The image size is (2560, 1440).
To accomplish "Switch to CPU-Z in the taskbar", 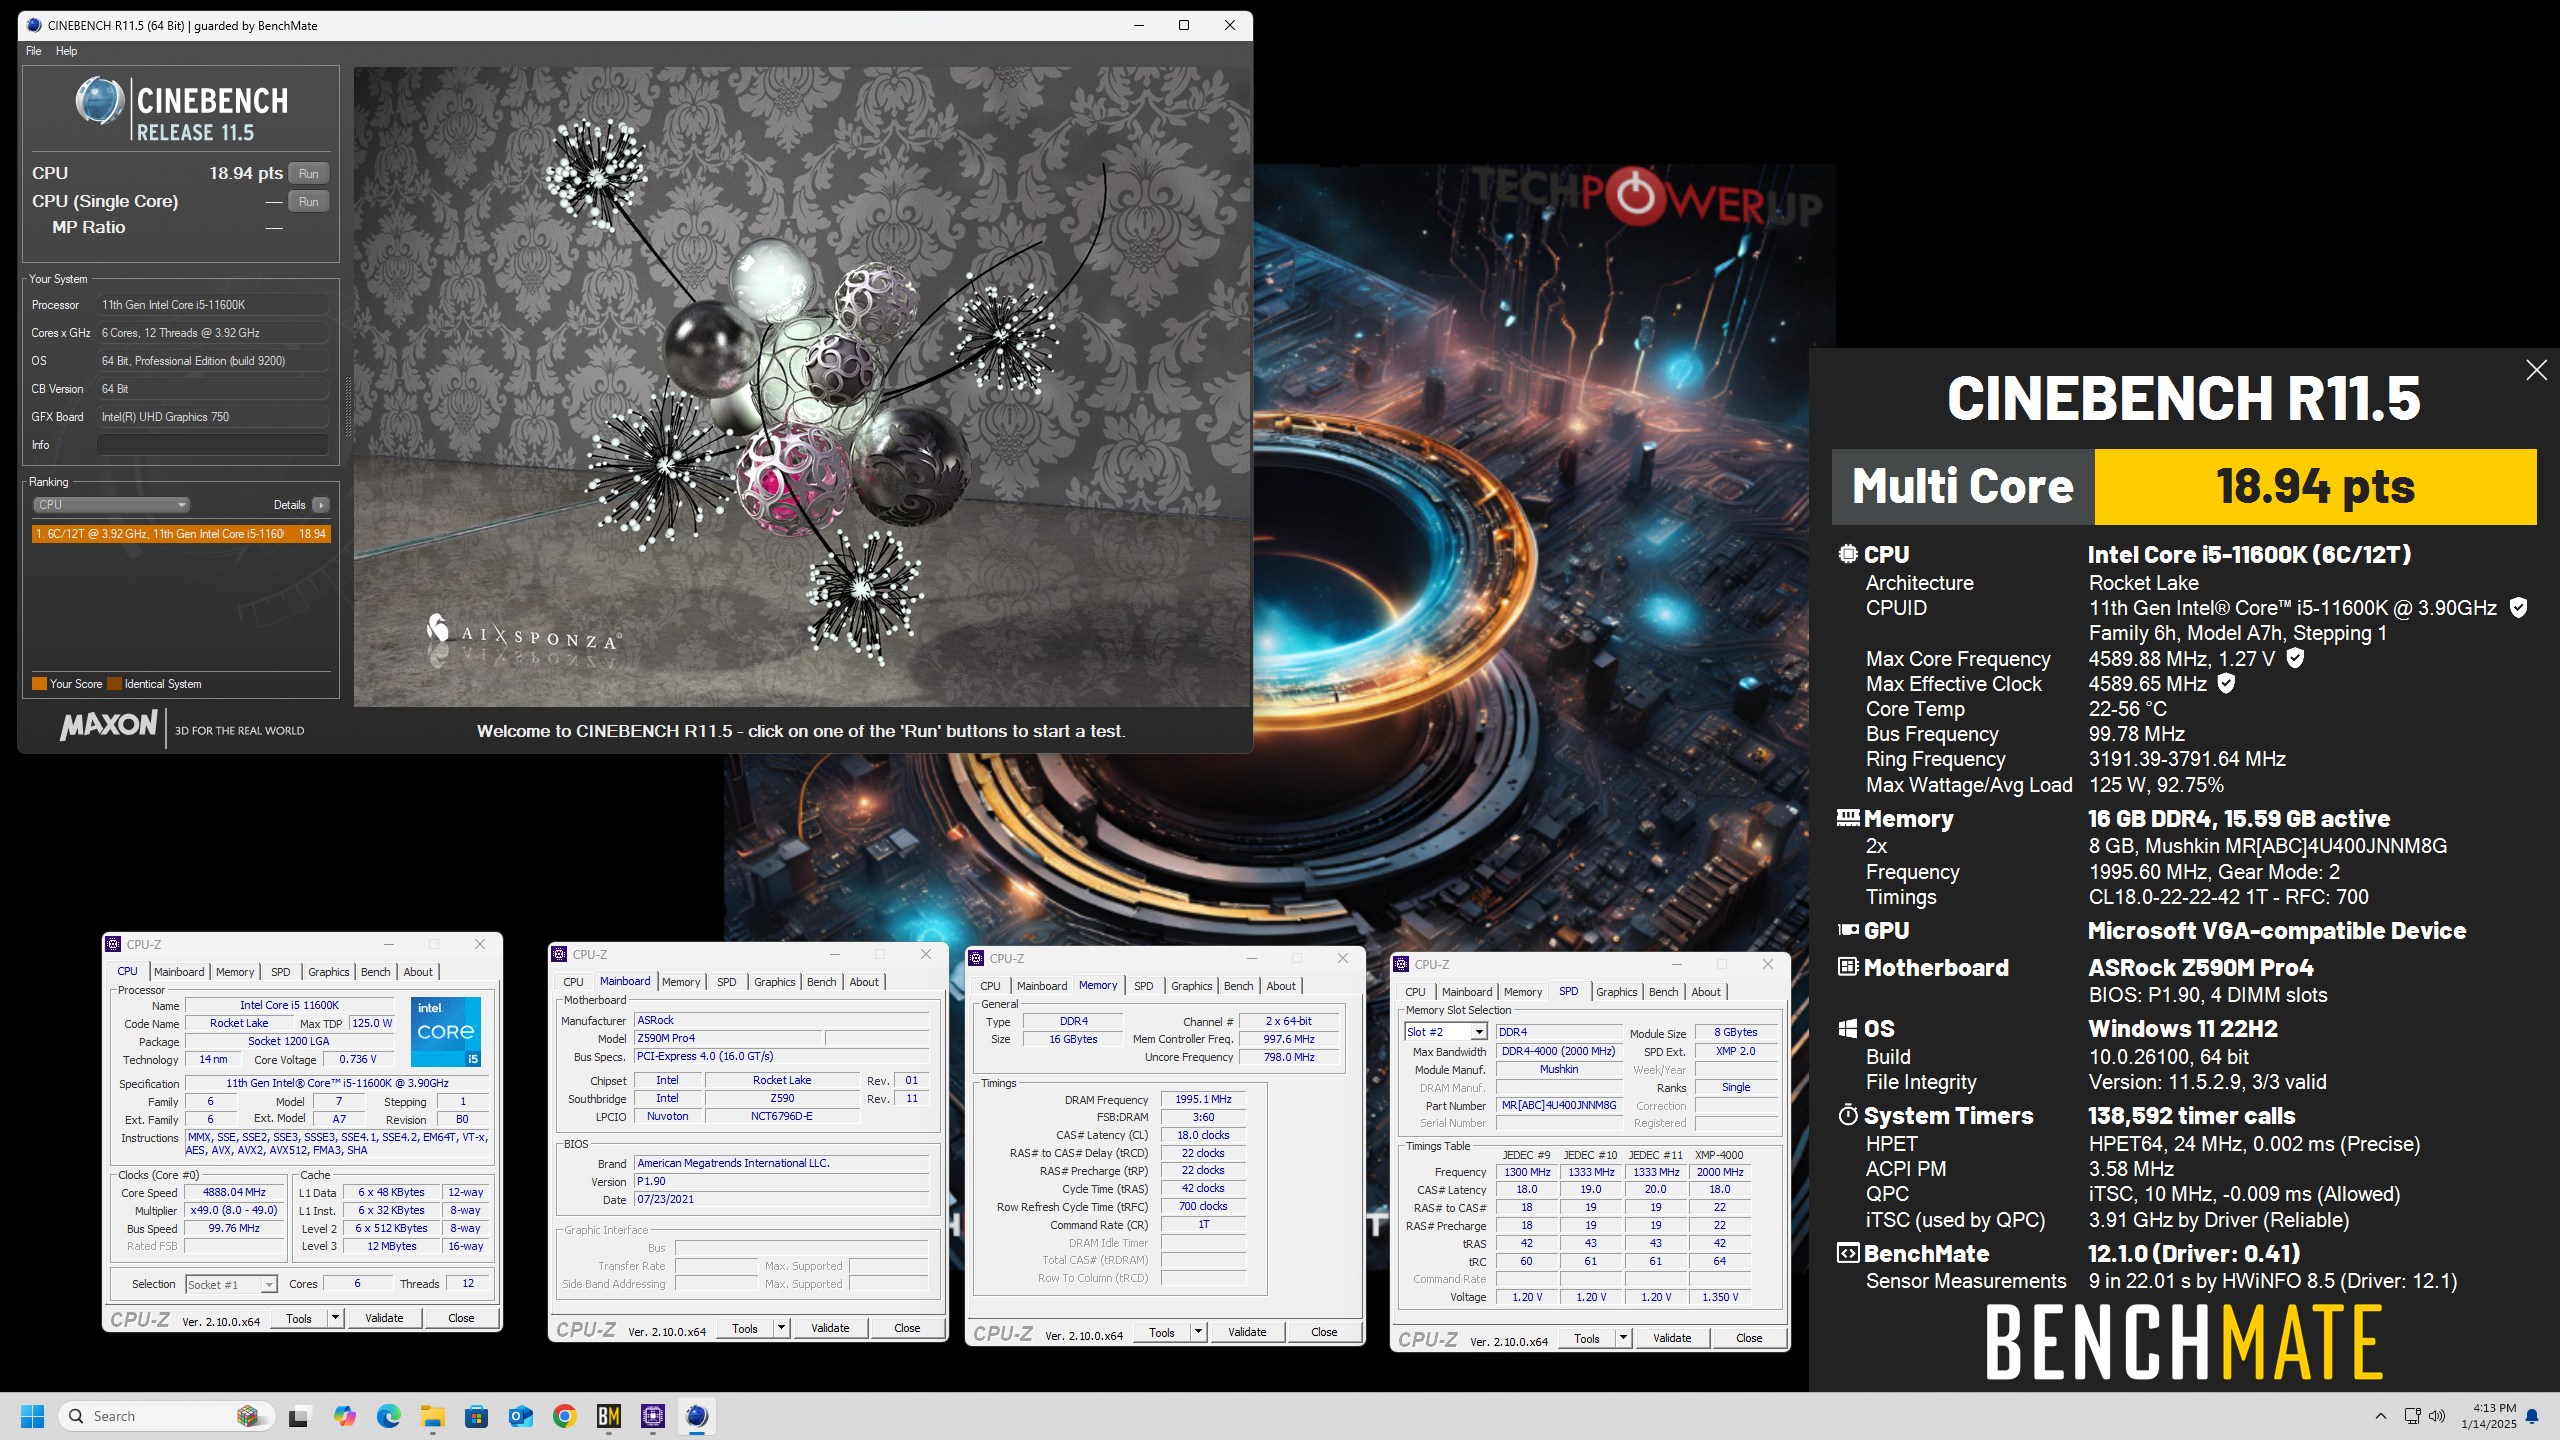I will tap(653, 1416).
